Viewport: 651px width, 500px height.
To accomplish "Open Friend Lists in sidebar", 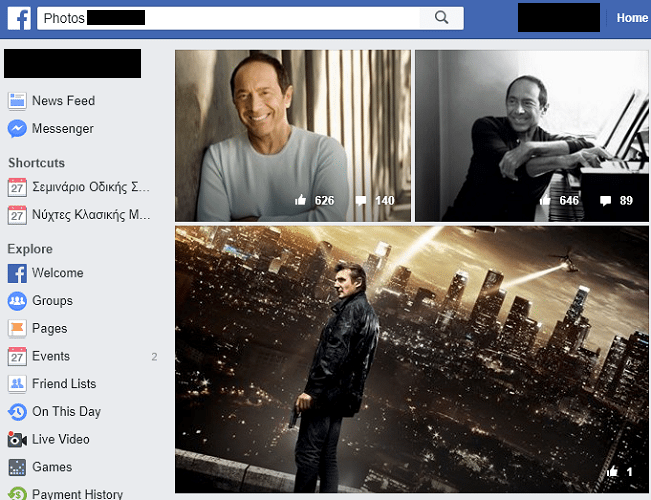I will pyautogui.click(x=64, y=384).
